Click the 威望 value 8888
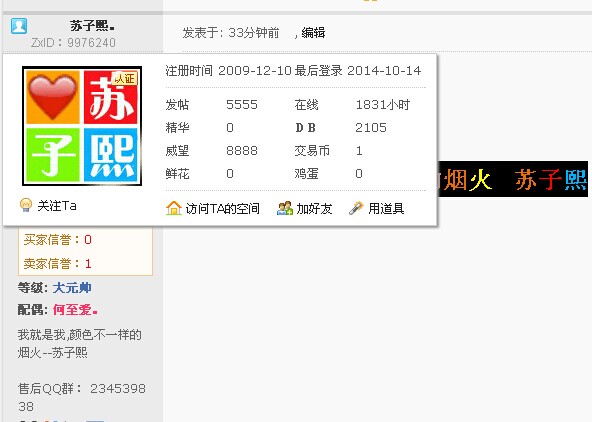592x422 pixels. (242, 151)
